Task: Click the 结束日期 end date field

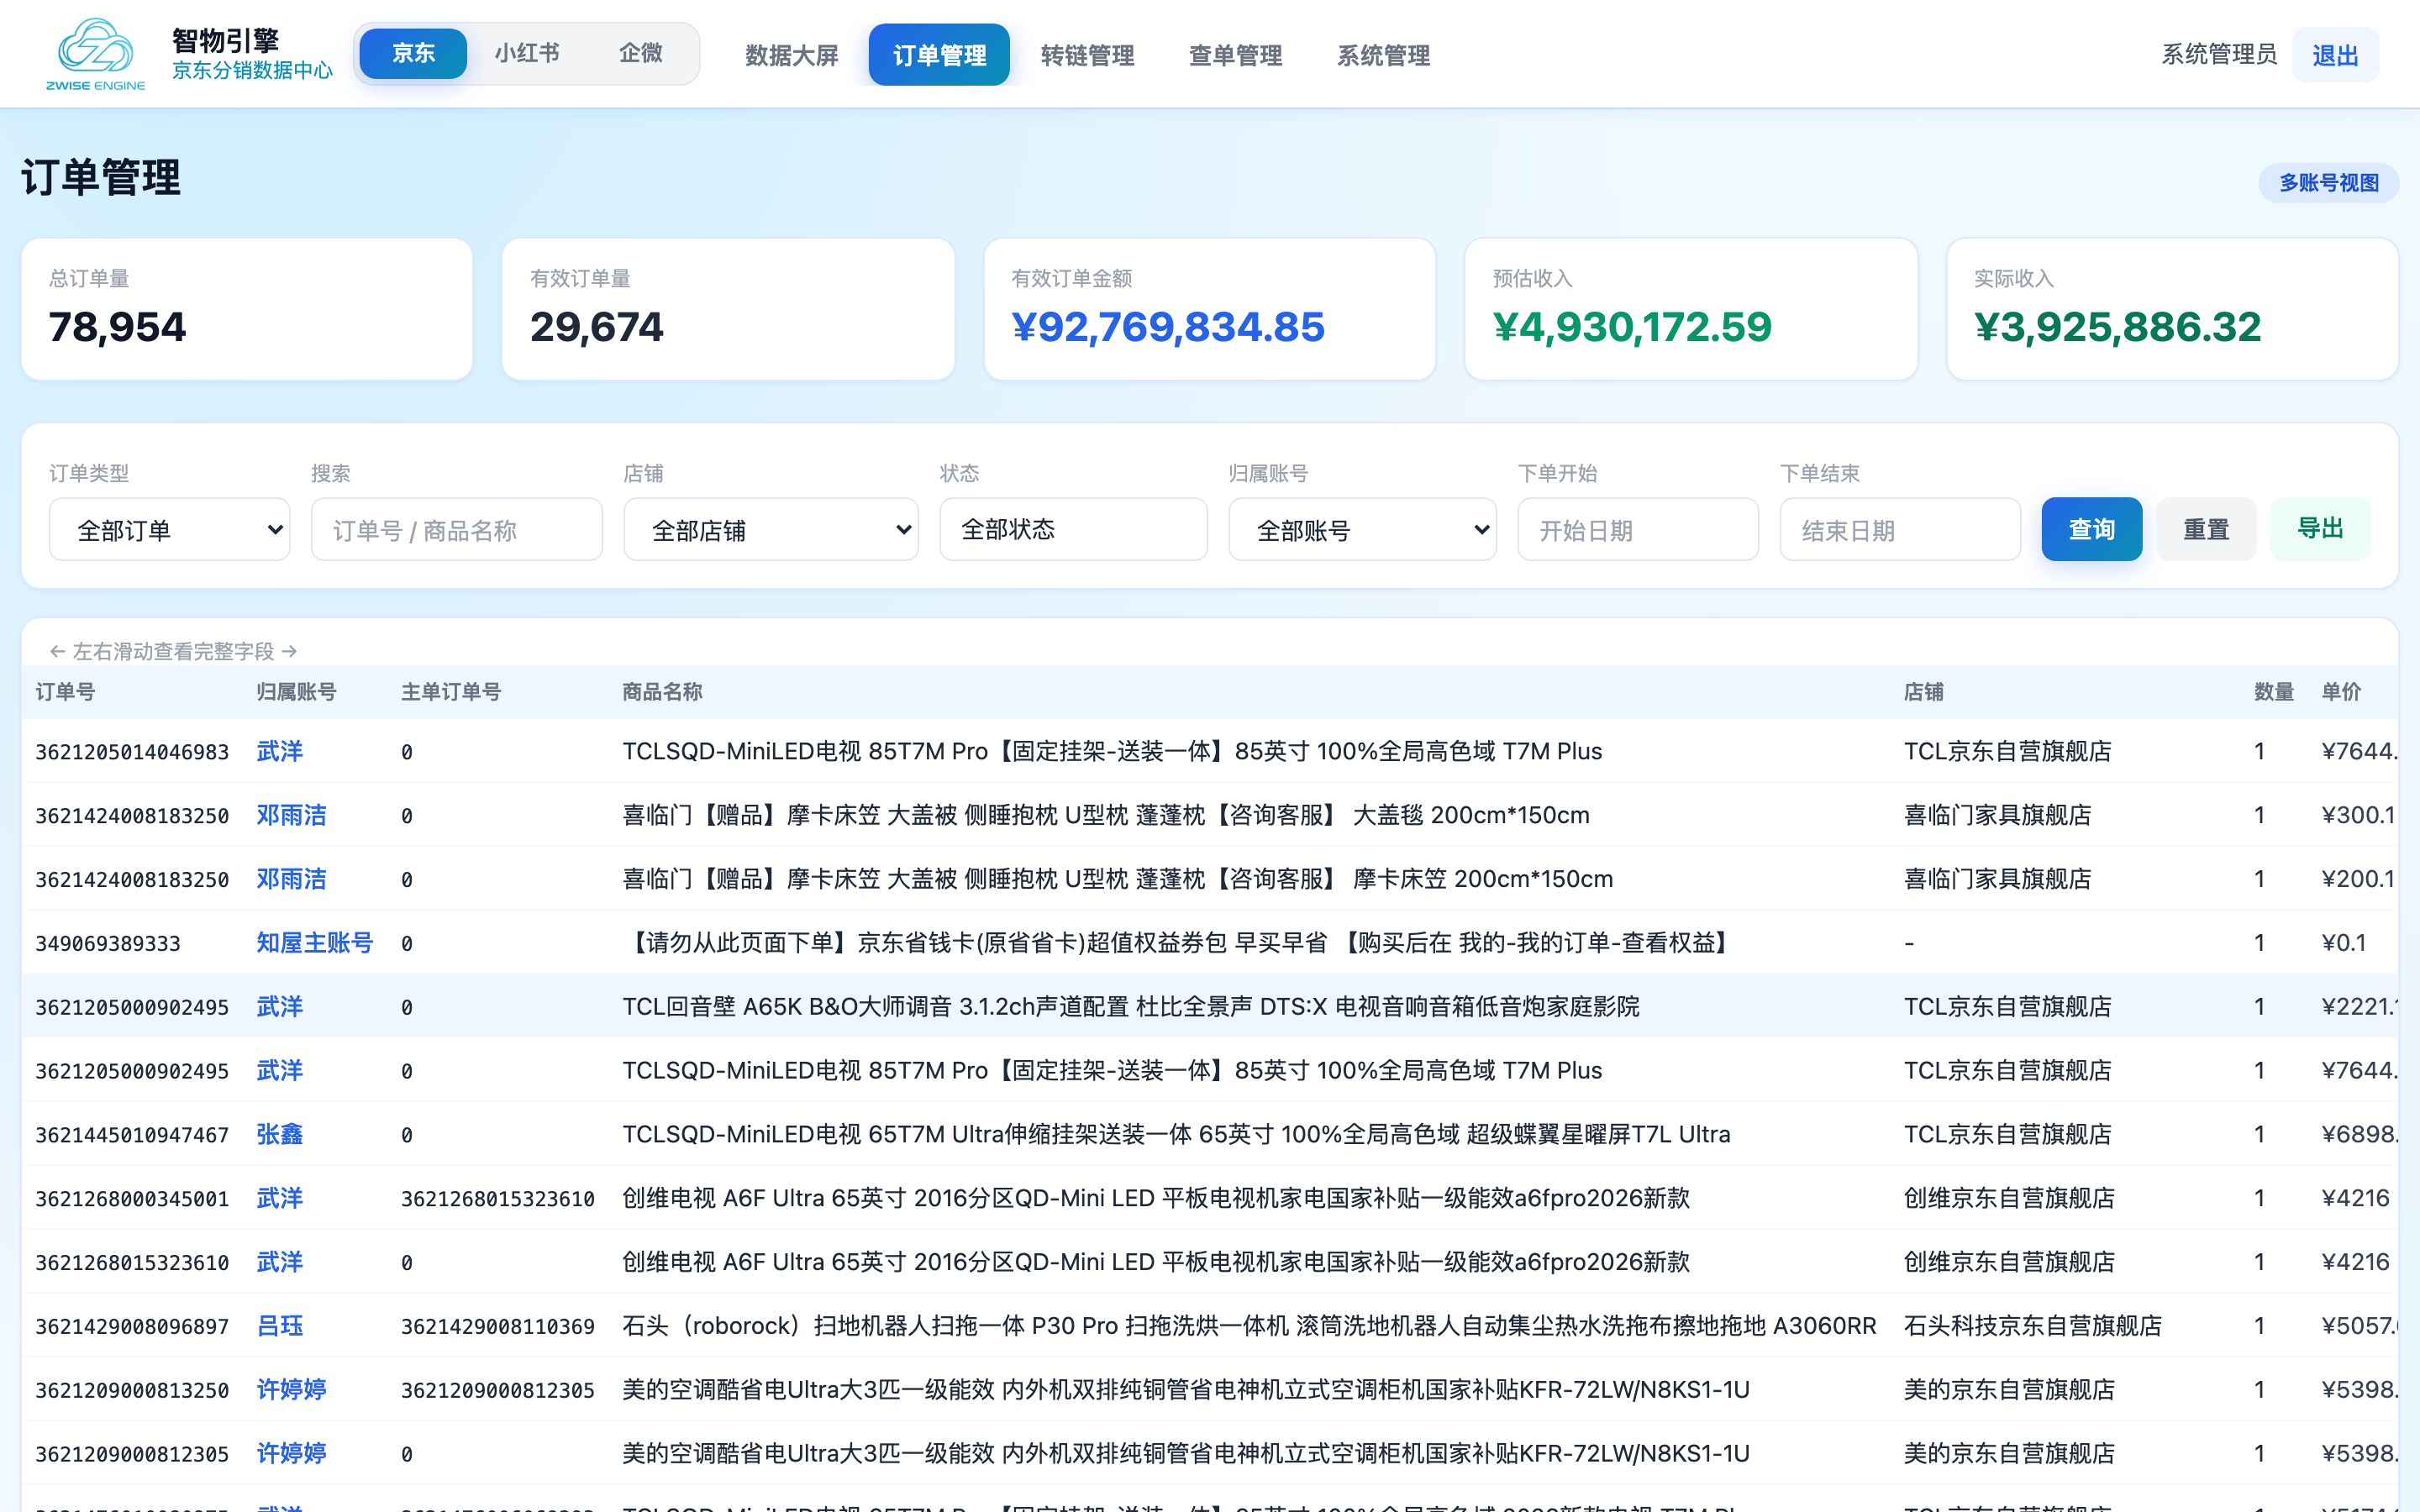Action: [x=1900, y=530]
